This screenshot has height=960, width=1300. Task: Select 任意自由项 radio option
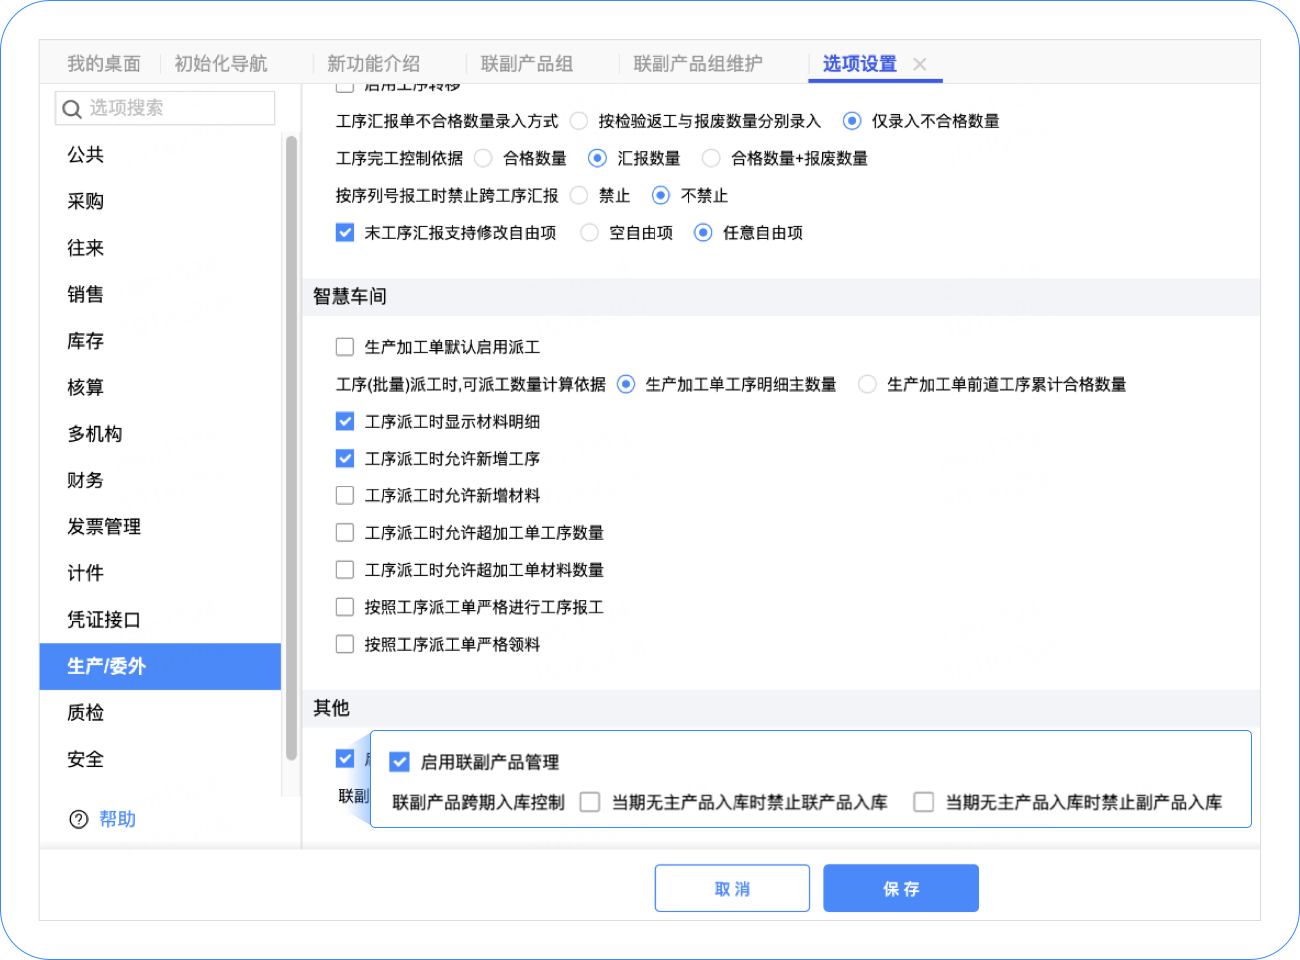(x=703, y=232)
